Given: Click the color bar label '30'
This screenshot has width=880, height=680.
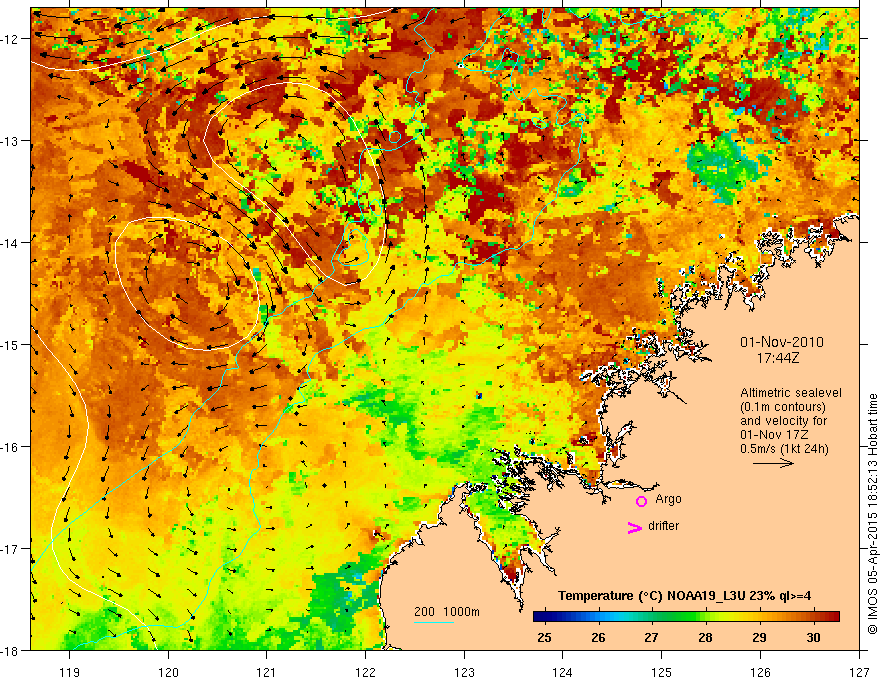Looking at the screenshot, I should pyautogui.click(x=813, y=637).
